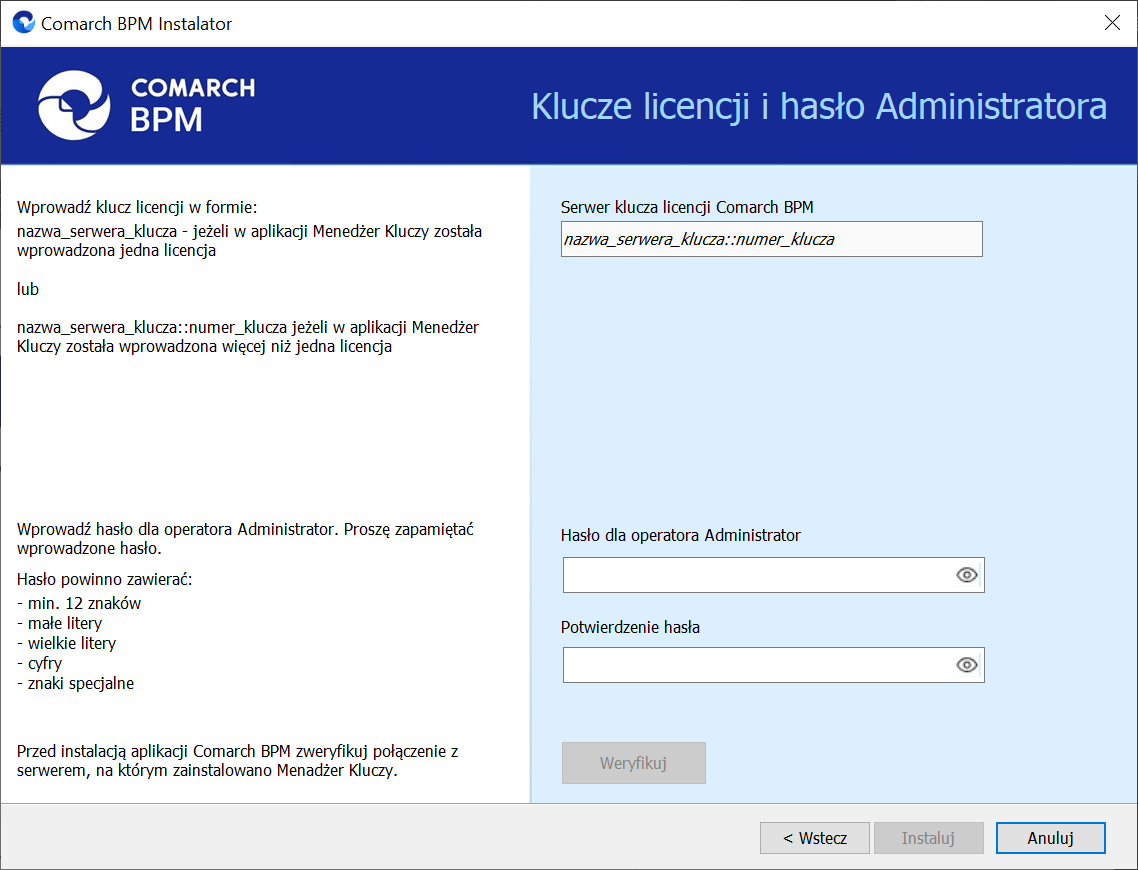This screenshot has height=870, width=1138.
Task: Click the 'Comarch BPM Instalator' window title
Action: (x=136, y=24)
